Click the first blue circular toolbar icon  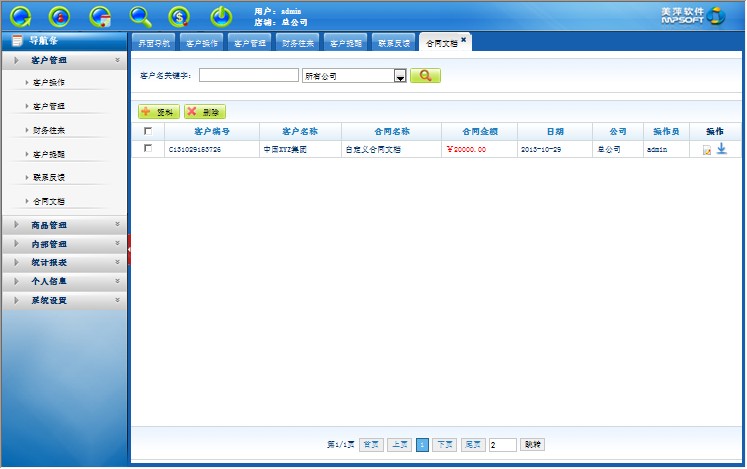[x=20, y=16]
